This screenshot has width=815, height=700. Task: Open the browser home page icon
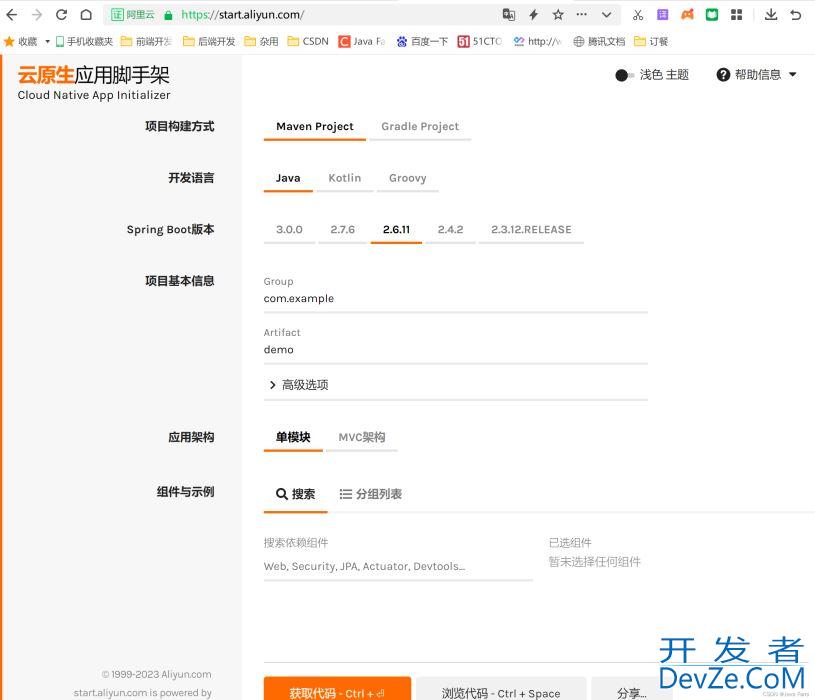click(86, 15)
